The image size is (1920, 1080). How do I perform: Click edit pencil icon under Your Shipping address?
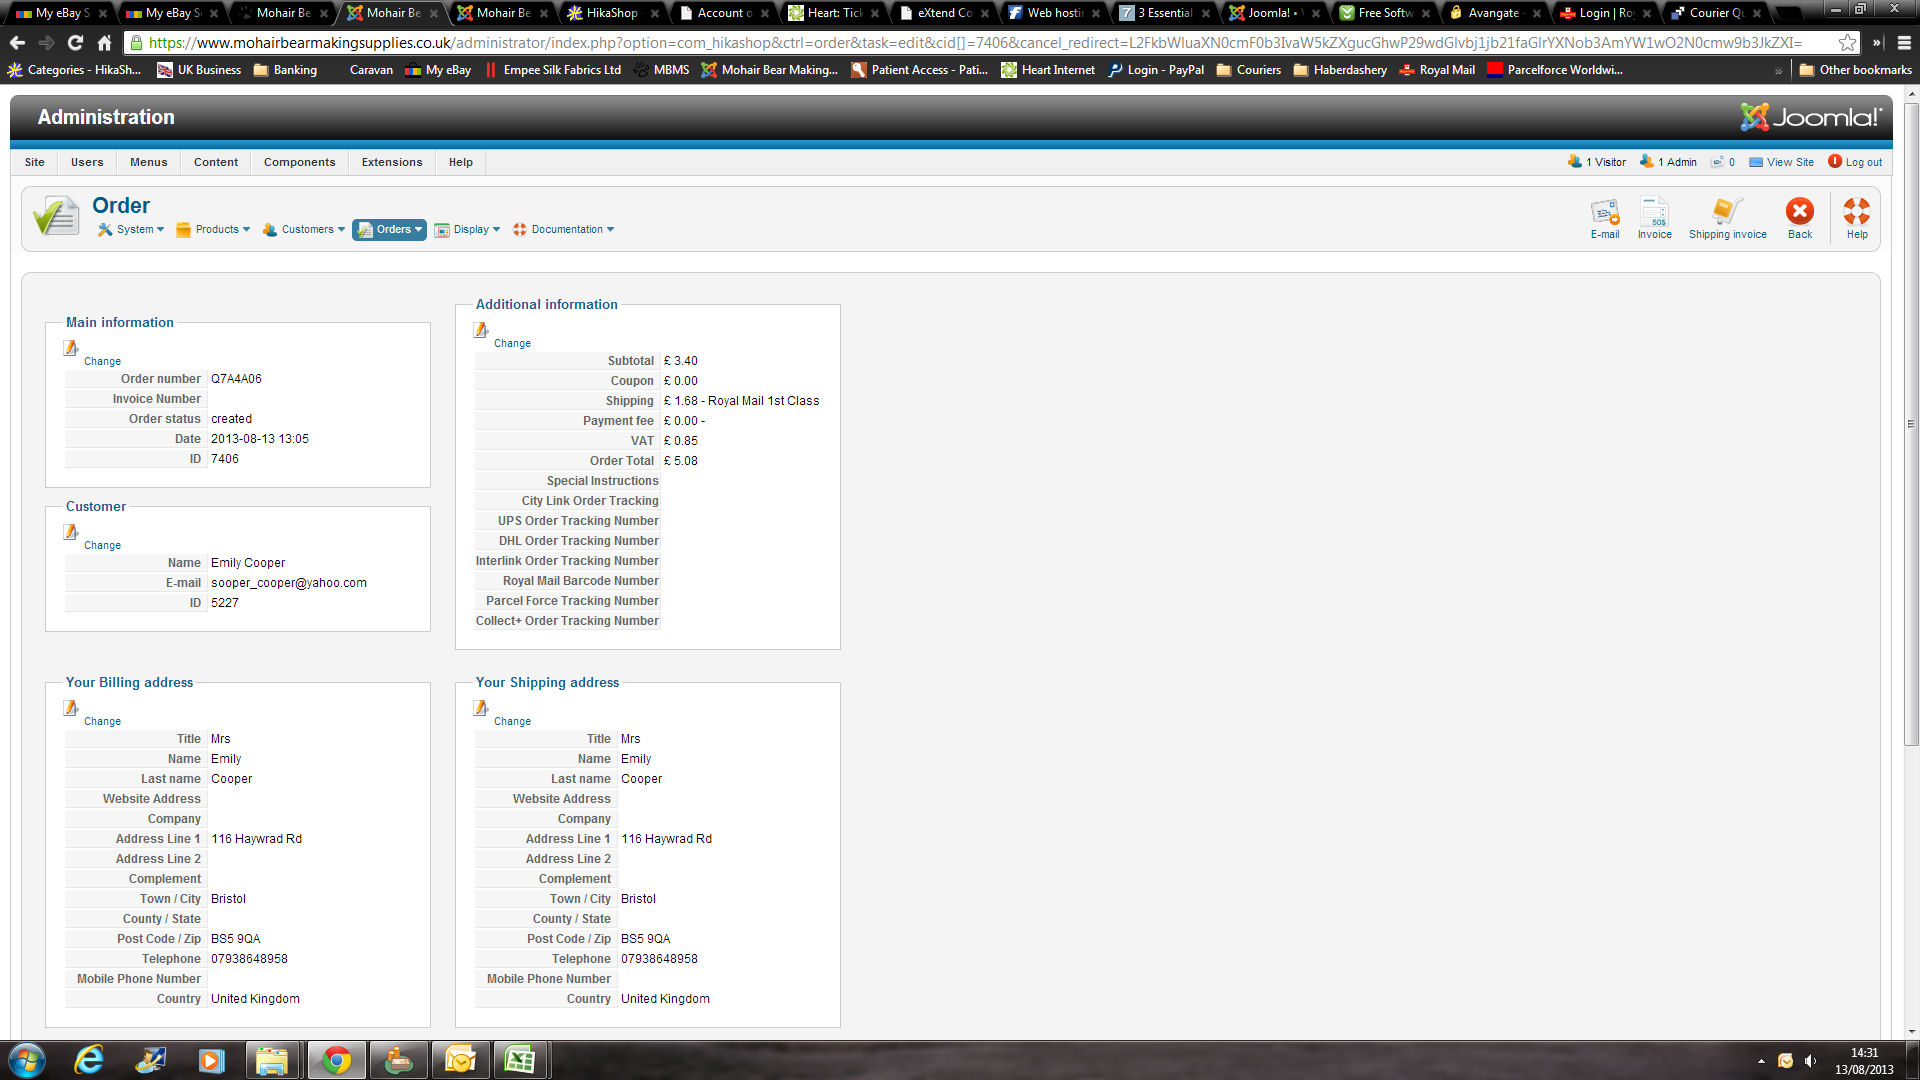coord(481,708)
